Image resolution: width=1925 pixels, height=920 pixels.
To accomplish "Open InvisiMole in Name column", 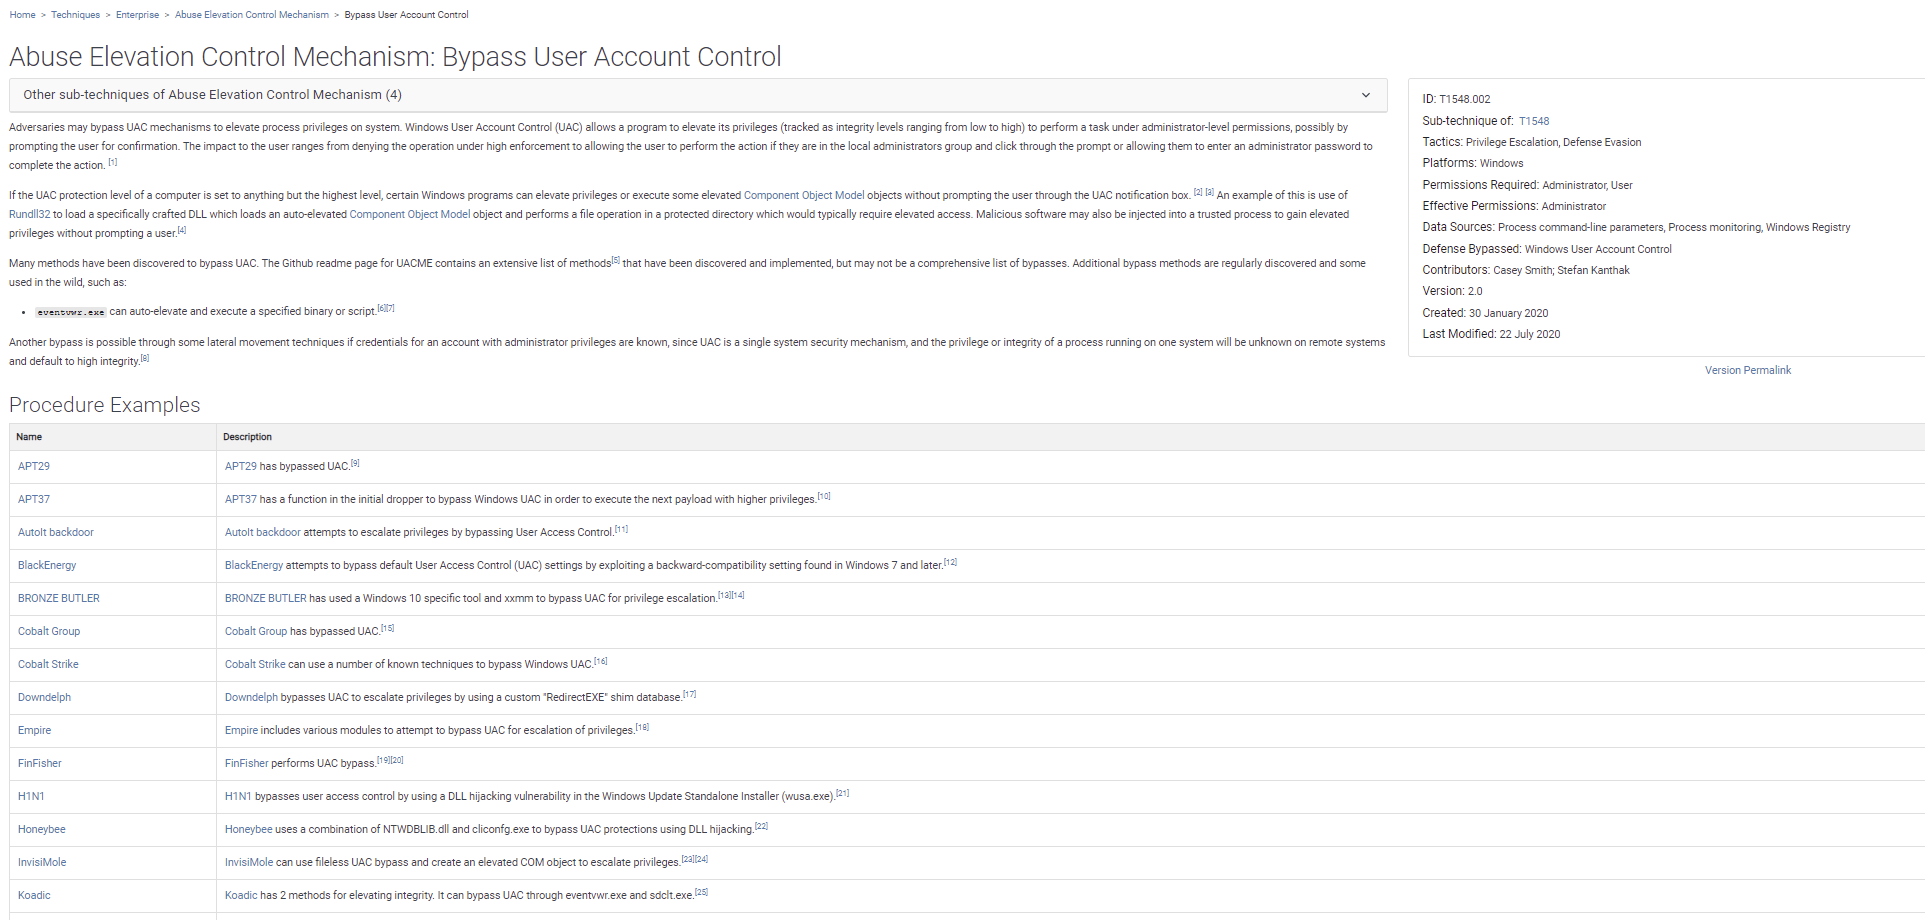I will 42,862.
